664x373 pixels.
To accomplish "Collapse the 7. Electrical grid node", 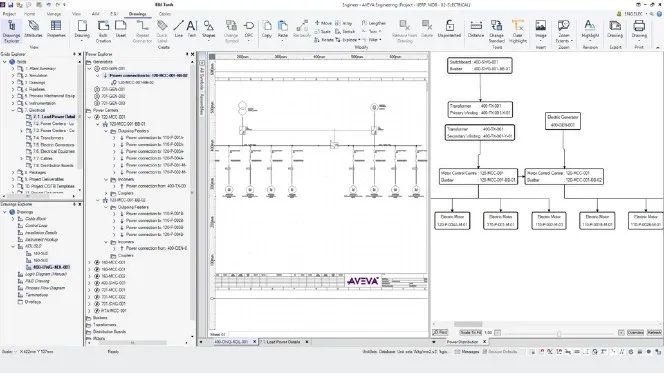I will (13, 110).
